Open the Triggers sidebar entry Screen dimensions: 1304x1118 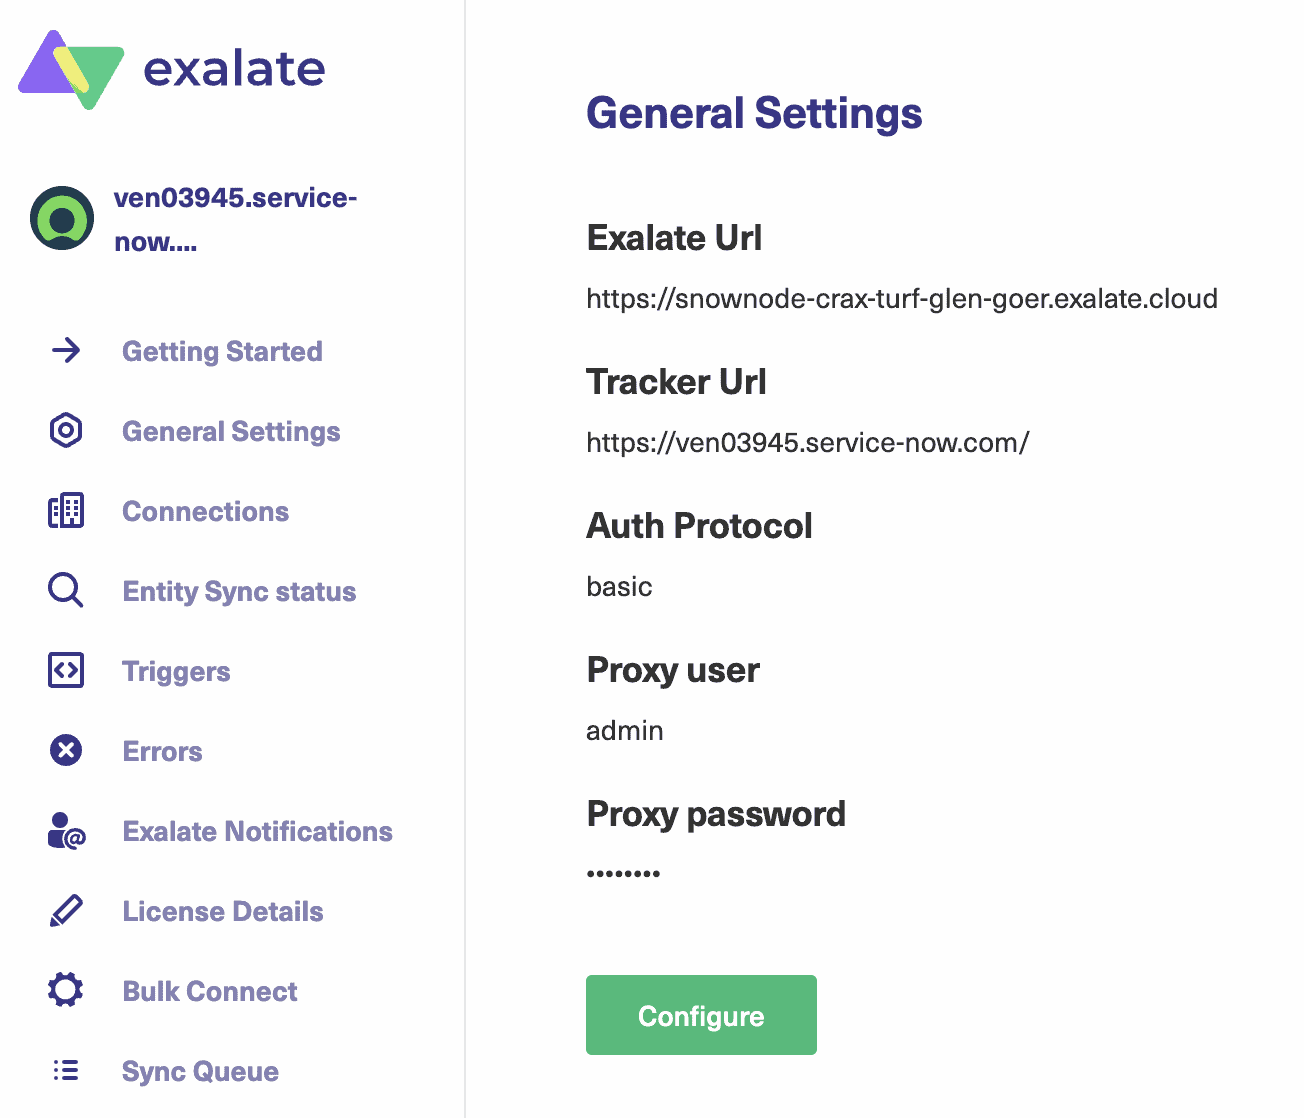click(176, 671)
